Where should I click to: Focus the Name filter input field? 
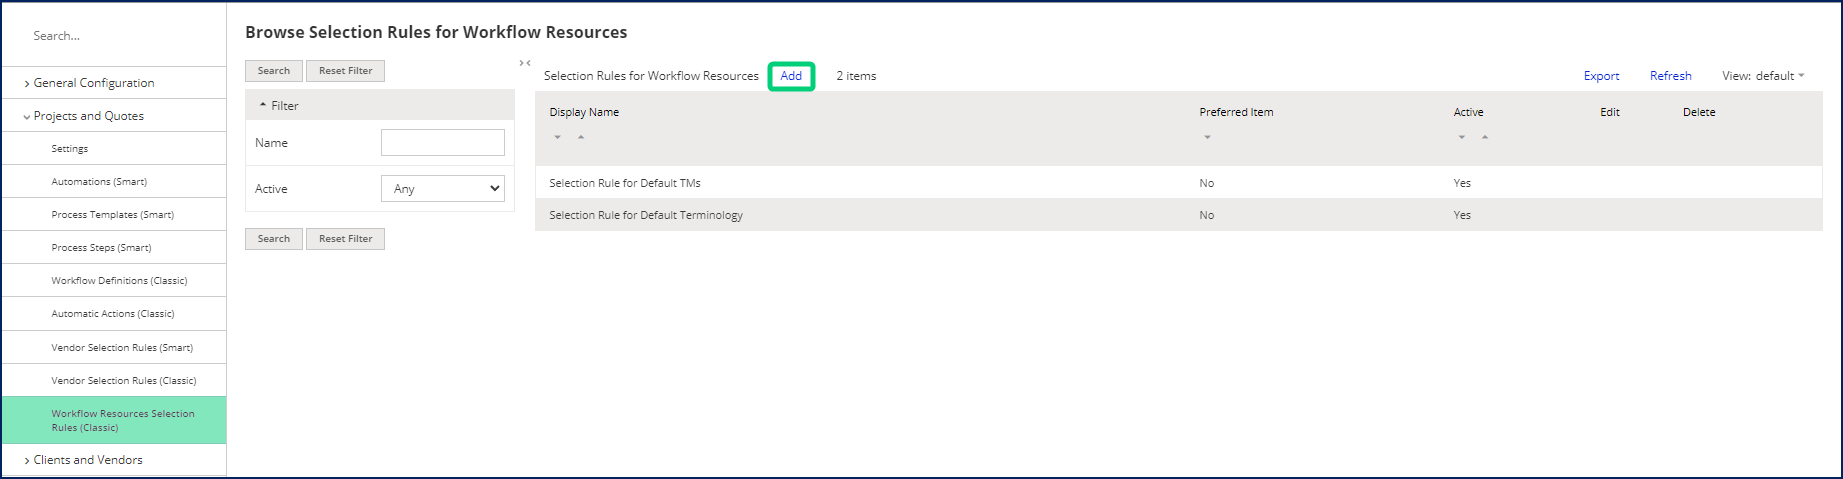[x=443, y=142]
